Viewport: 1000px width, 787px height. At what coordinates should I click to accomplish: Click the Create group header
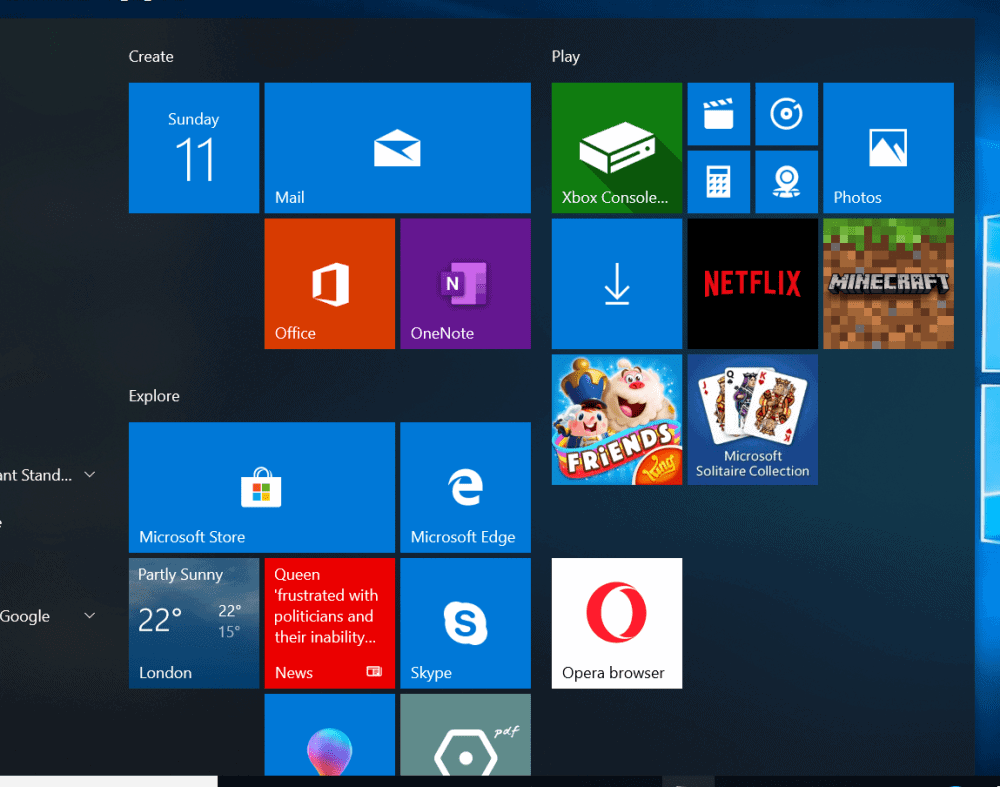pyautogui.click(x=151, y=57)
